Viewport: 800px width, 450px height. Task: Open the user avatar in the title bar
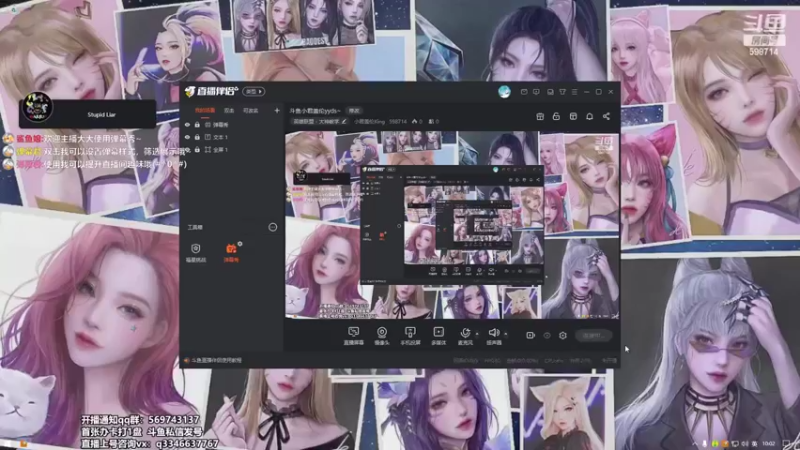504,92
